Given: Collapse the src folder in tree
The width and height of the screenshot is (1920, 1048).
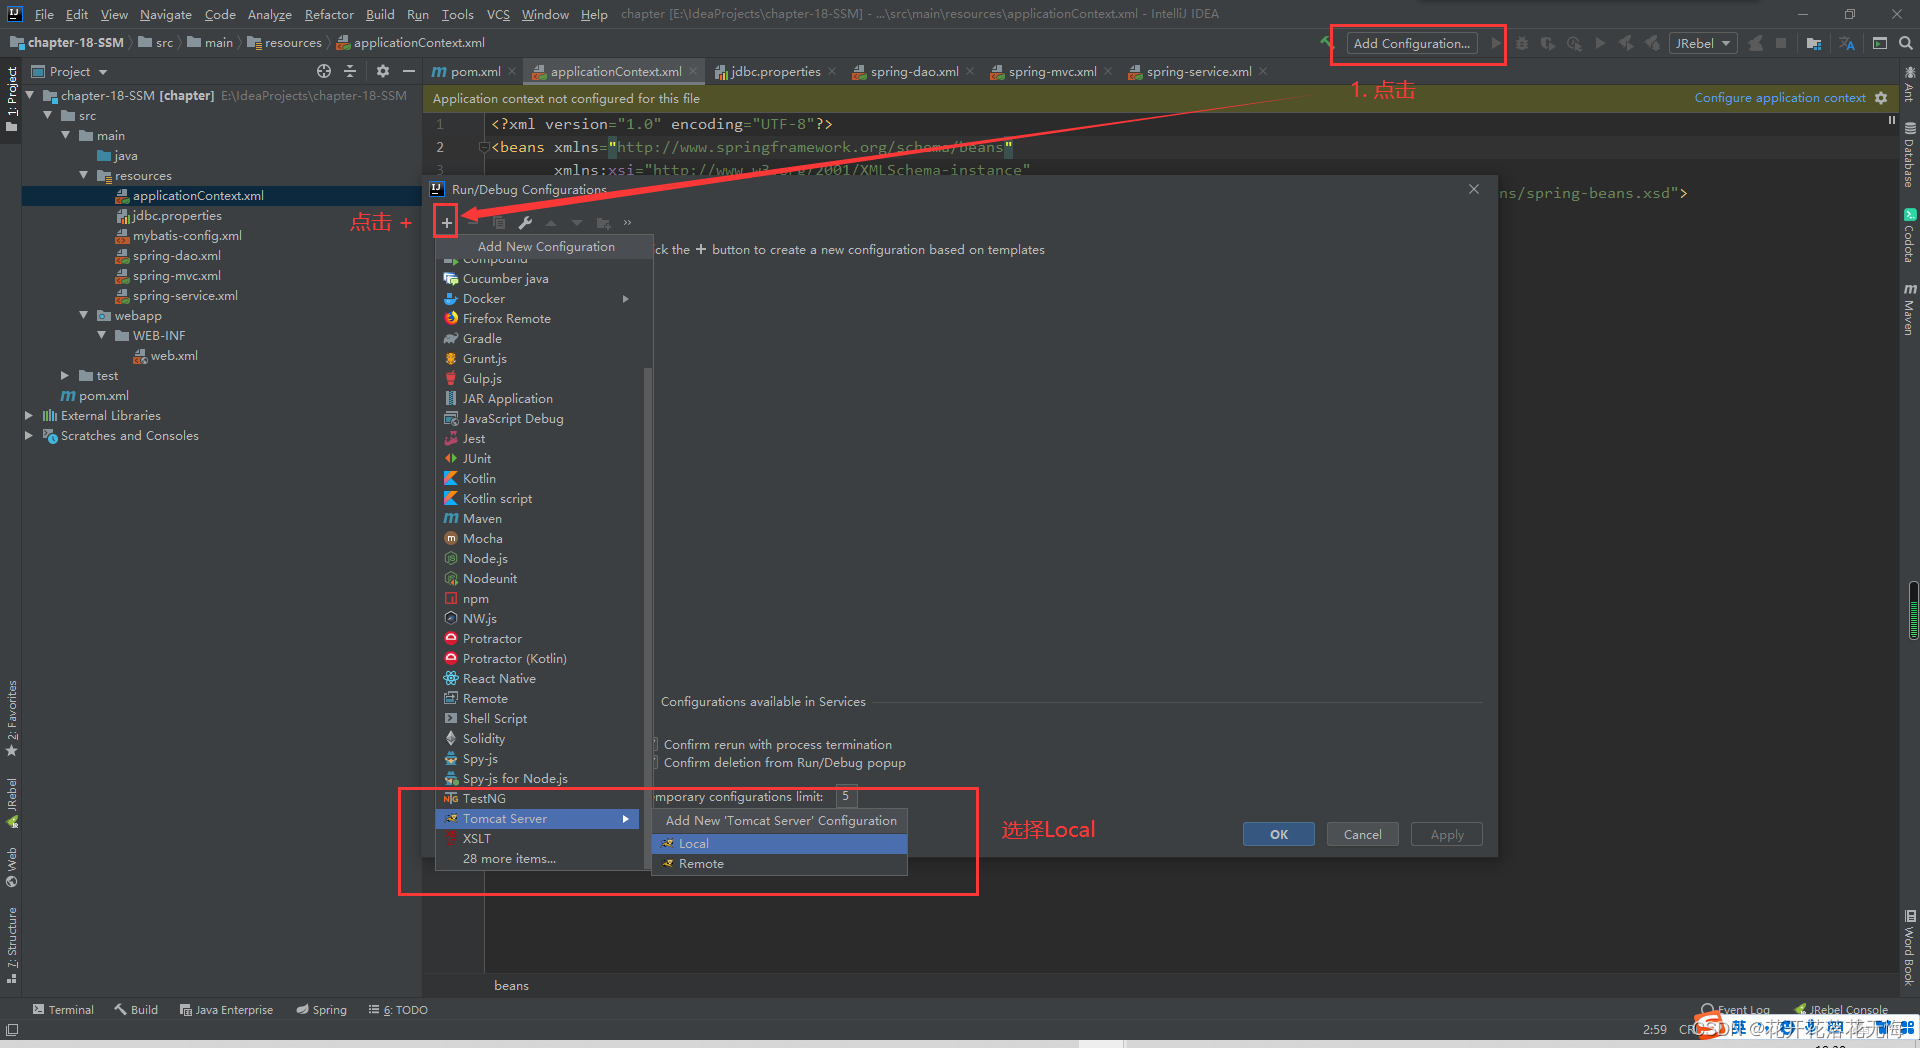Looking at the screenshot, I should point(48,116).
